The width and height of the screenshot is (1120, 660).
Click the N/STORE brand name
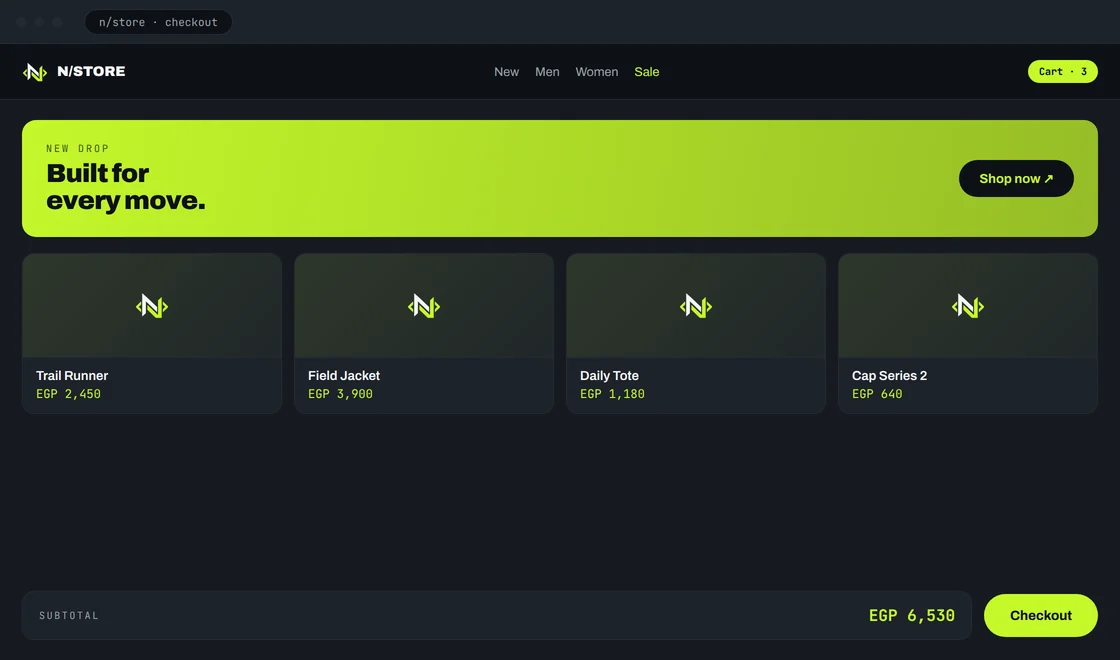[91, 71]
